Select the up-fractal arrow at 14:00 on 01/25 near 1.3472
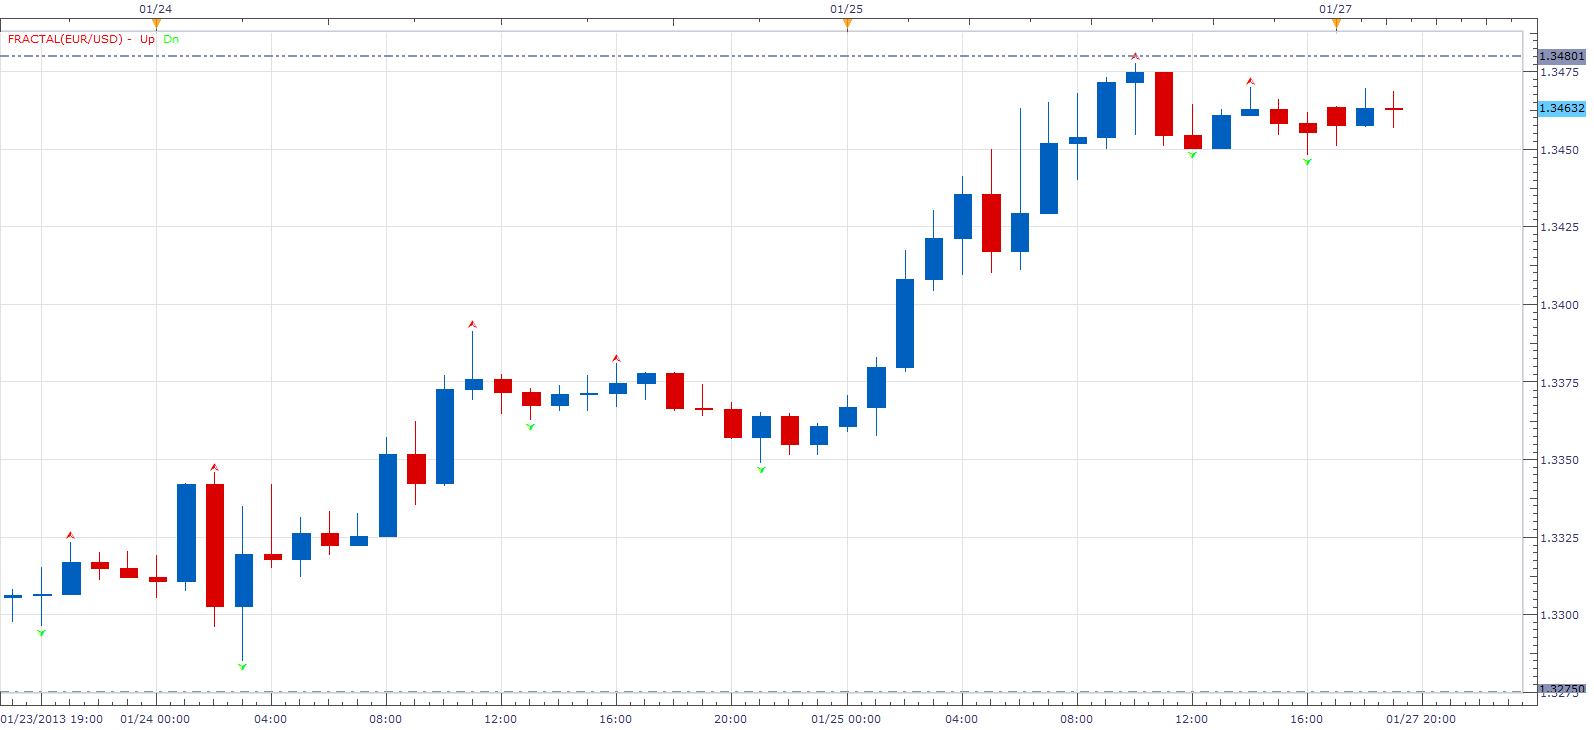1594x730 pixels. (x=1250, y=81)
